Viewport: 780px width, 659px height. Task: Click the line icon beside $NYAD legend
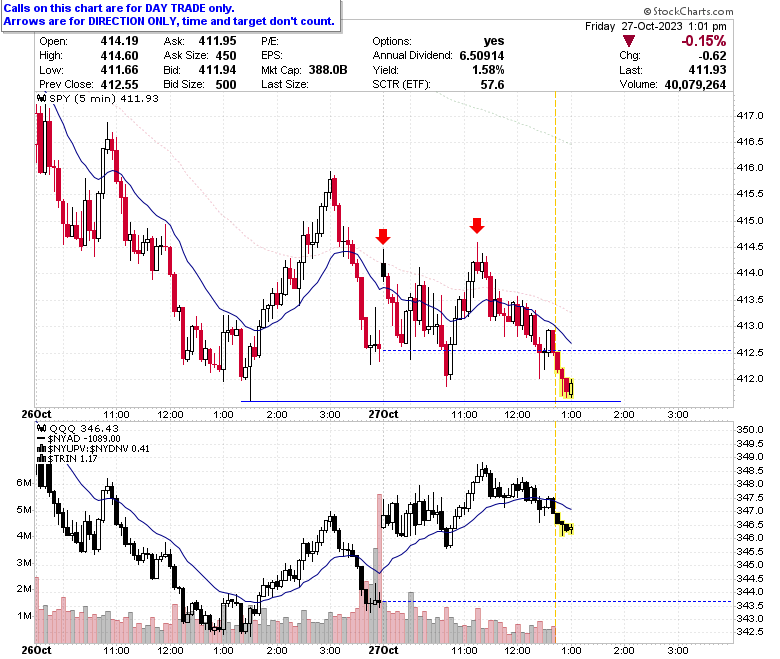[x=42, y=439]
